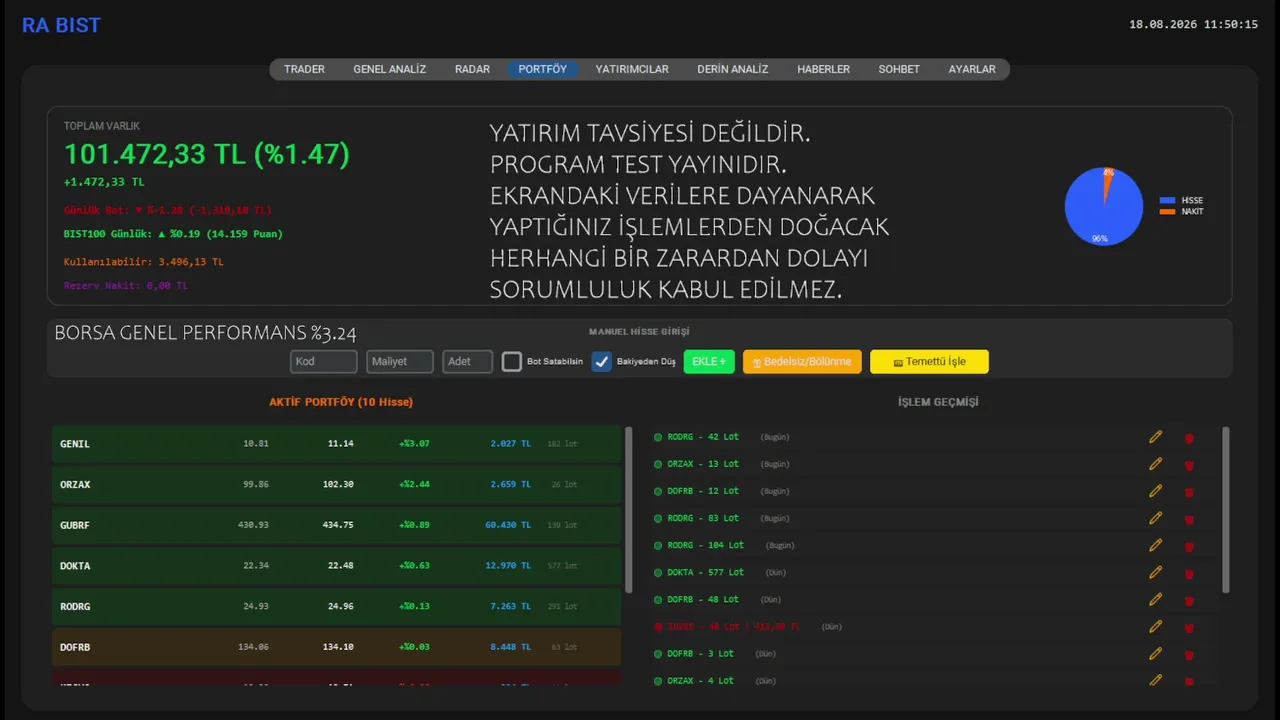Click the Rezerv Nakit 0,00 TL text
This screenshot has height=720, width=1280.
pyautogui.click(x=125, y=286)
